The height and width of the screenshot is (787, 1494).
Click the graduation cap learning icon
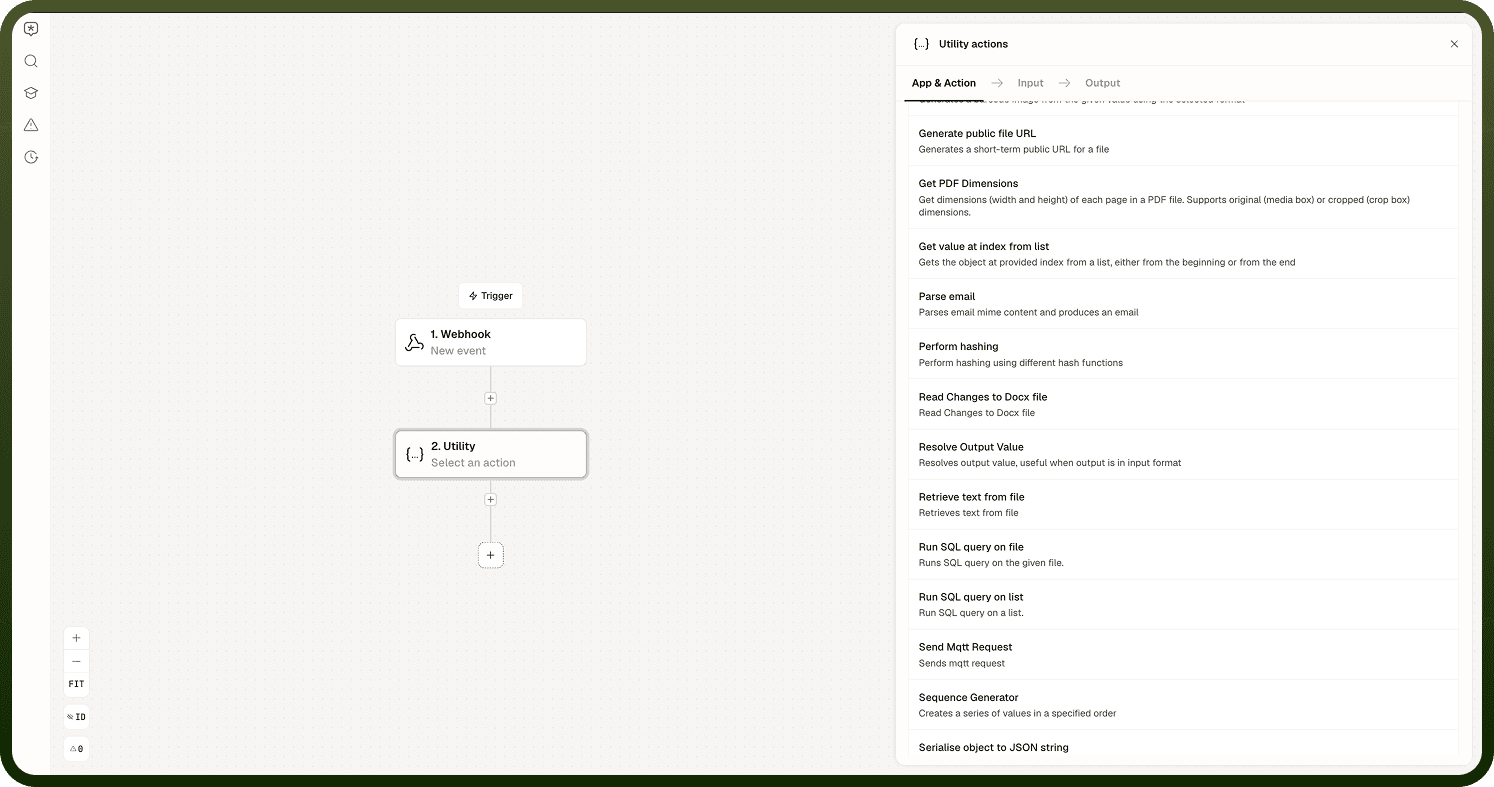point(31,93)
